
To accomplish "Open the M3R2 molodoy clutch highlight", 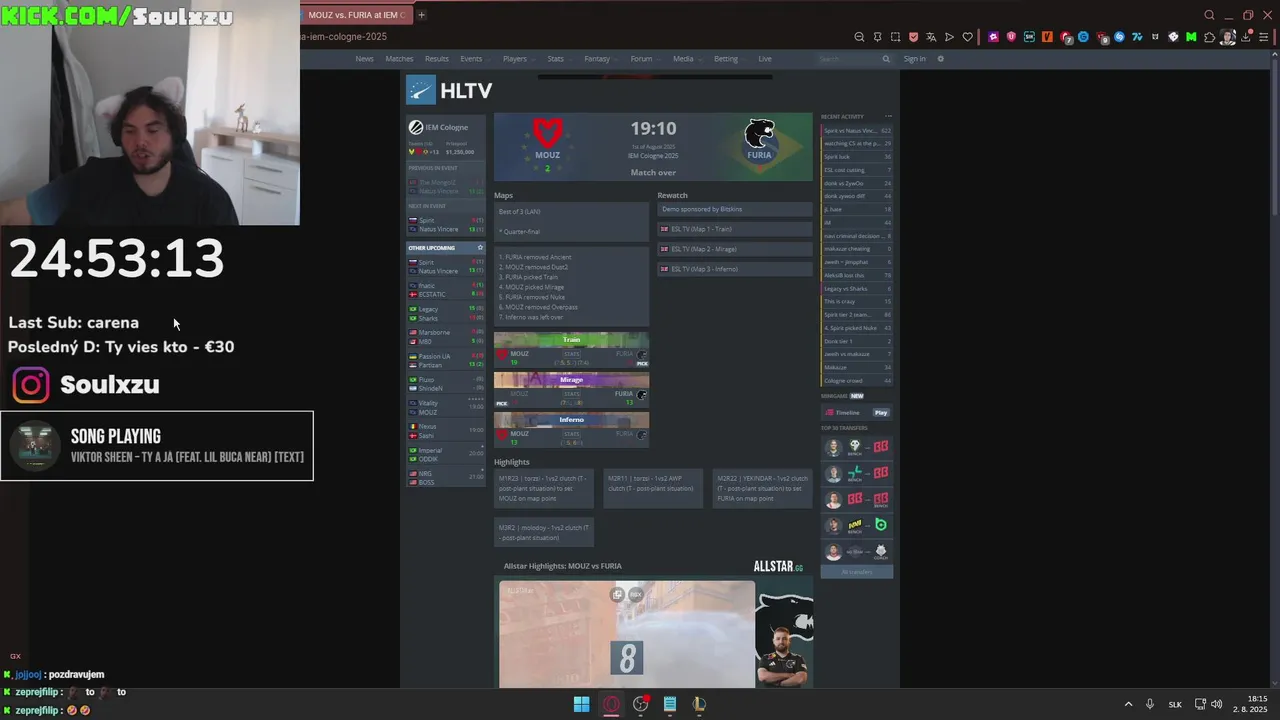I will point(544,533).
